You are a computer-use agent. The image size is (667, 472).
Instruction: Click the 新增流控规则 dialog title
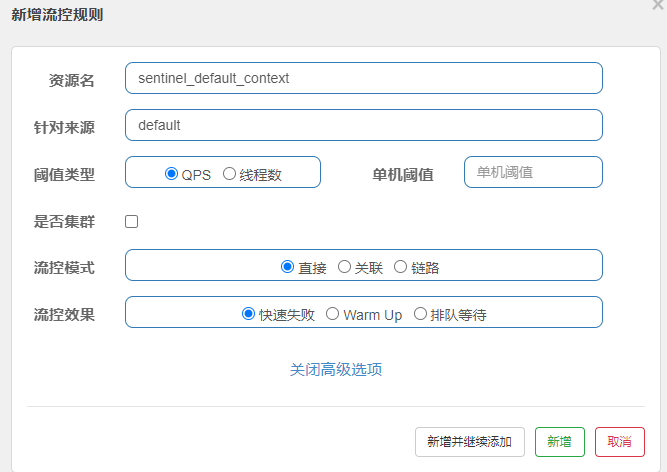pos(57,15)
